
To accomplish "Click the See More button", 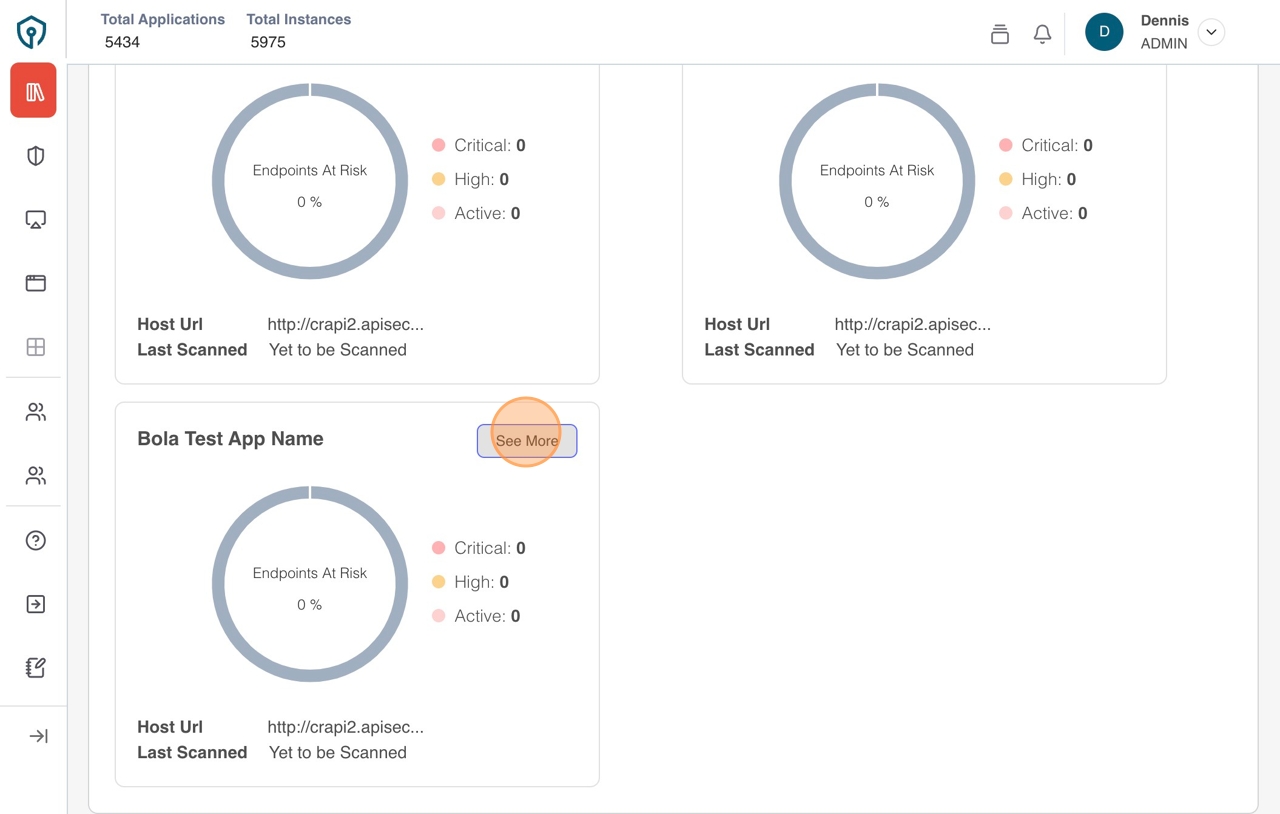I will pos(527,441).
